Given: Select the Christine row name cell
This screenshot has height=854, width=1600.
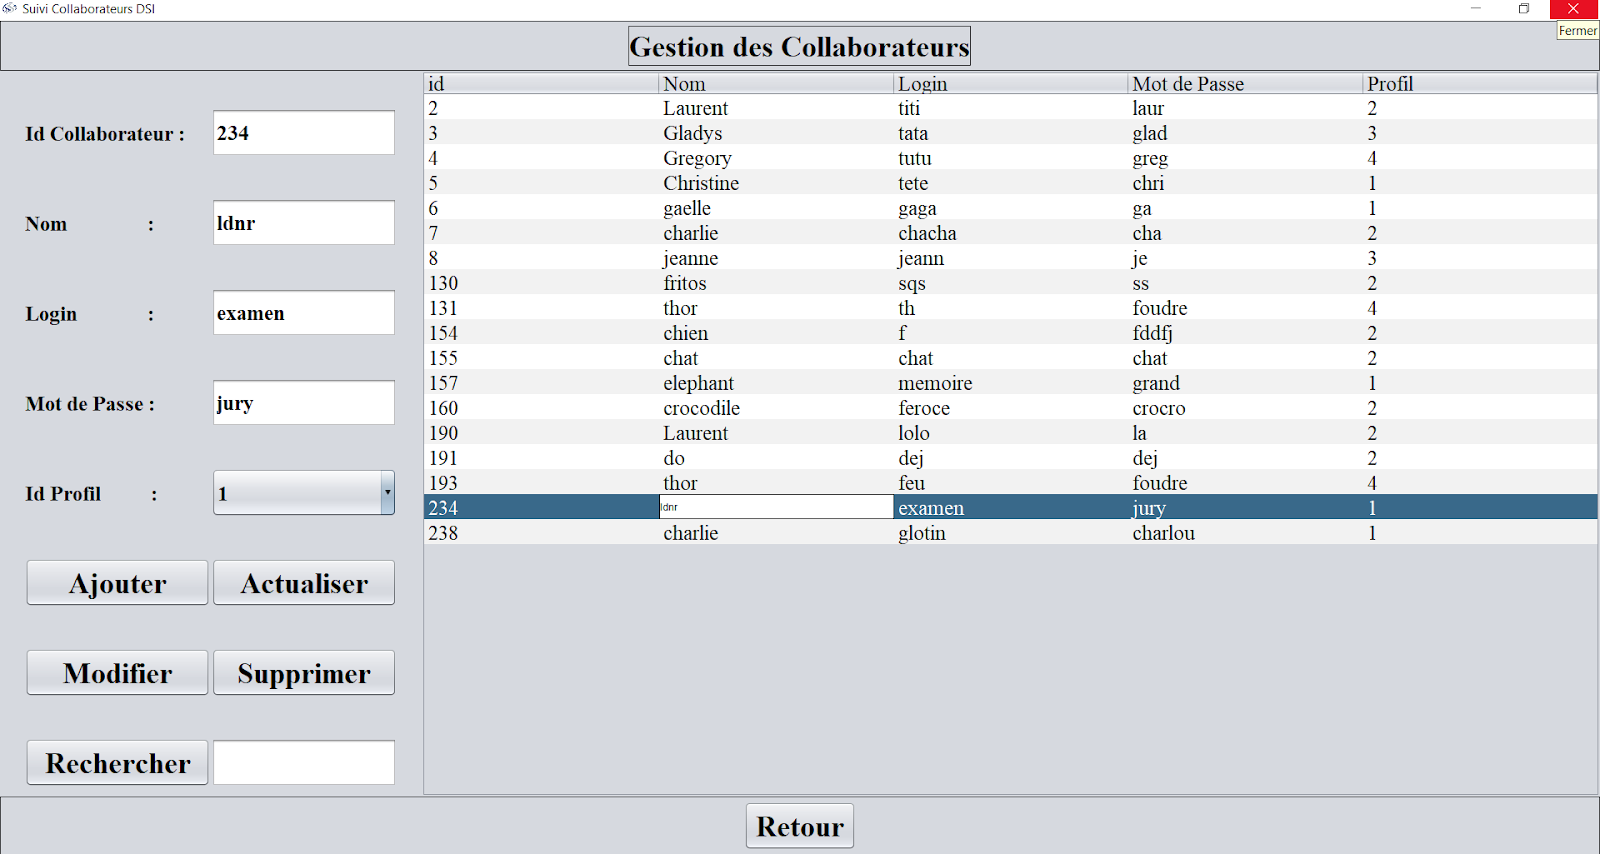Looking at the screenshot, I should click(776, 183).
